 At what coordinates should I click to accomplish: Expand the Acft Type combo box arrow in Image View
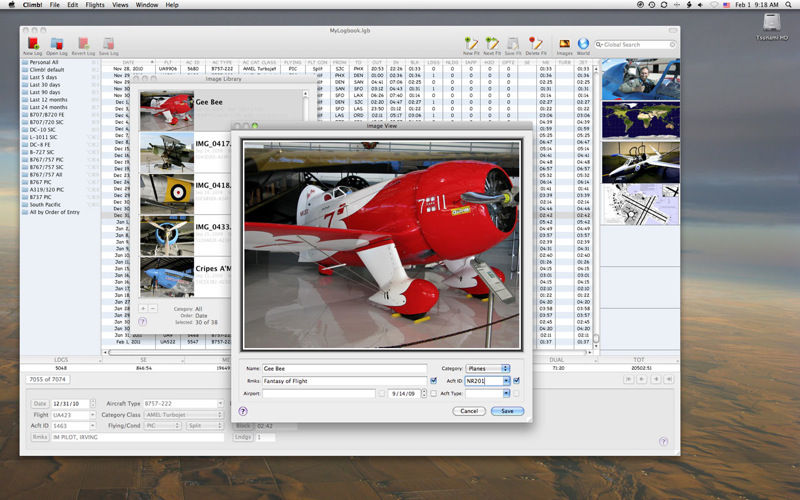(506, 393)
